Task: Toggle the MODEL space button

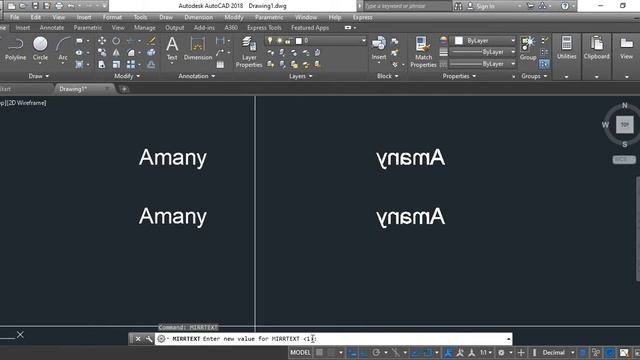Action: tap(300, 352)
